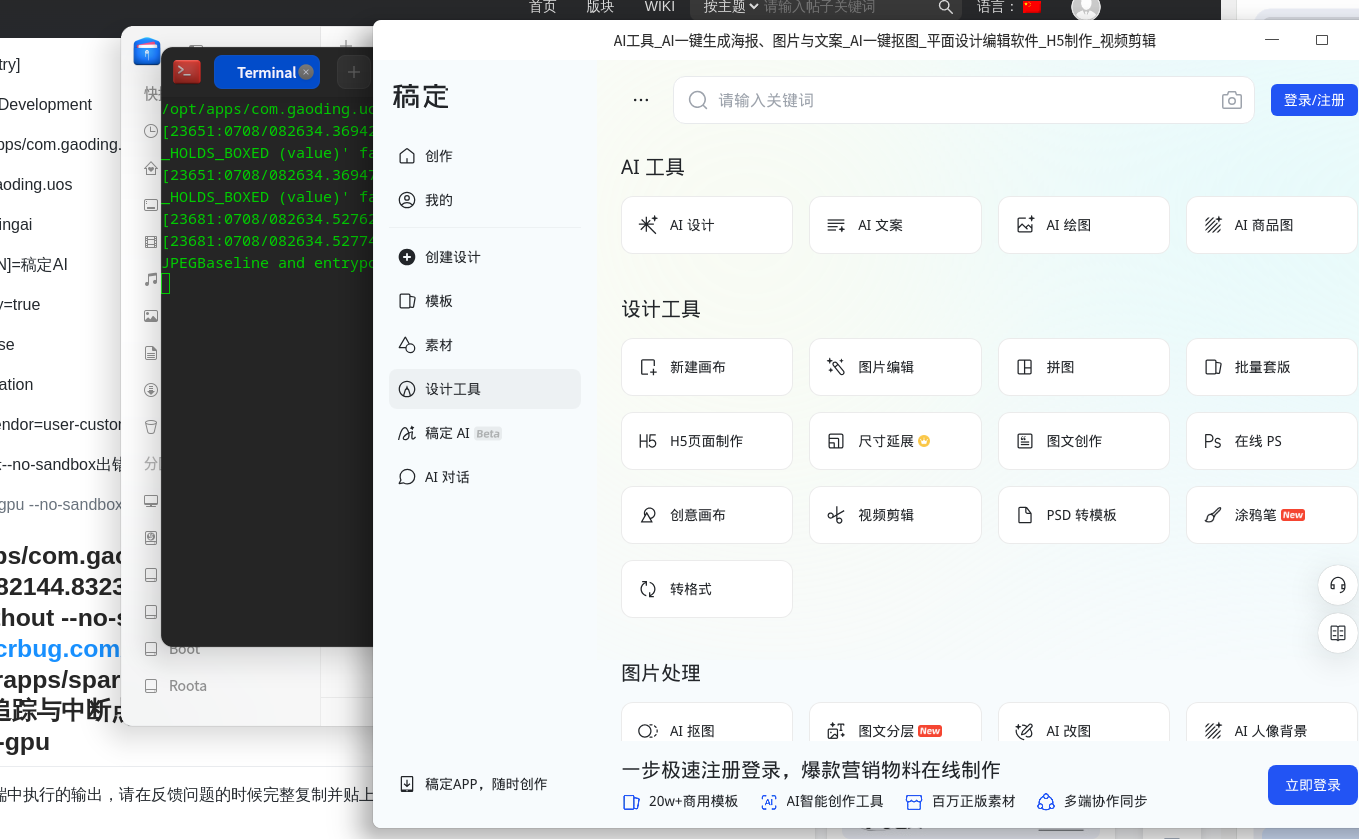The width and height of the screenshot is (1359, 839).
Task: Click the file manager app icon
Action: click(x=147, y=51)
